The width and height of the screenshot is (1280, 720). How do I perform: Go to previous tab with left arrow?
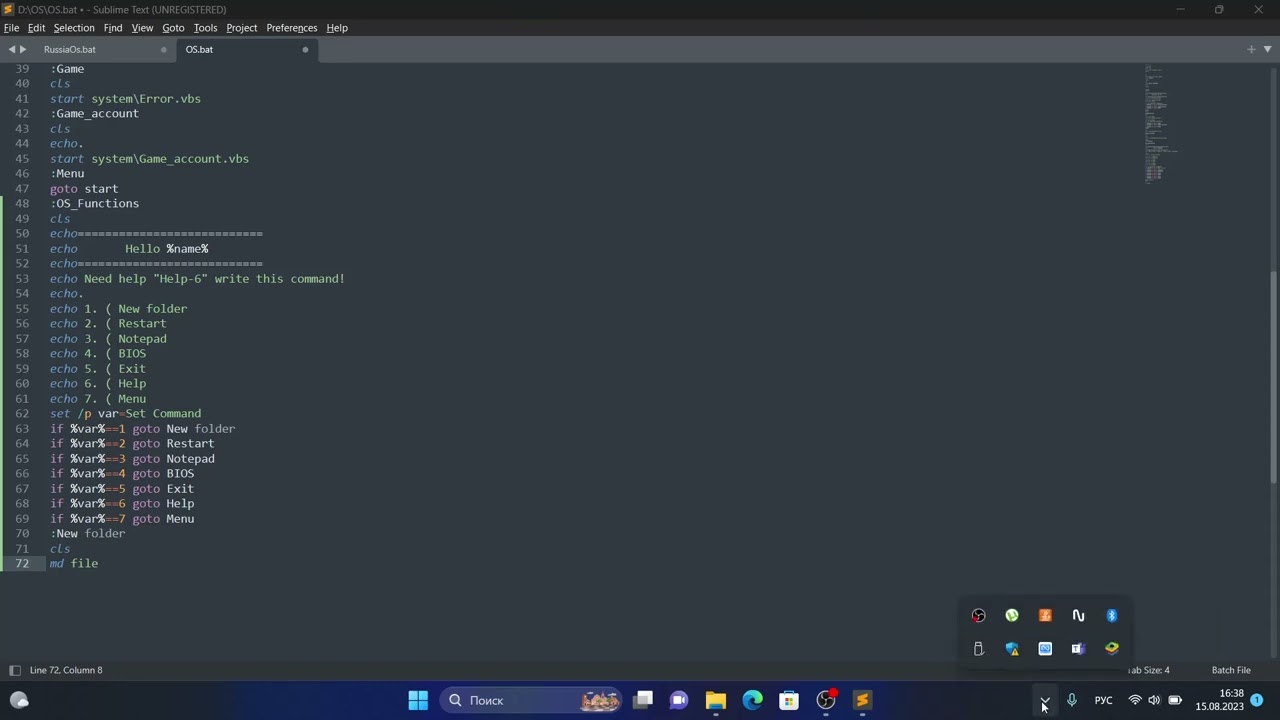[x=12, y=49]
